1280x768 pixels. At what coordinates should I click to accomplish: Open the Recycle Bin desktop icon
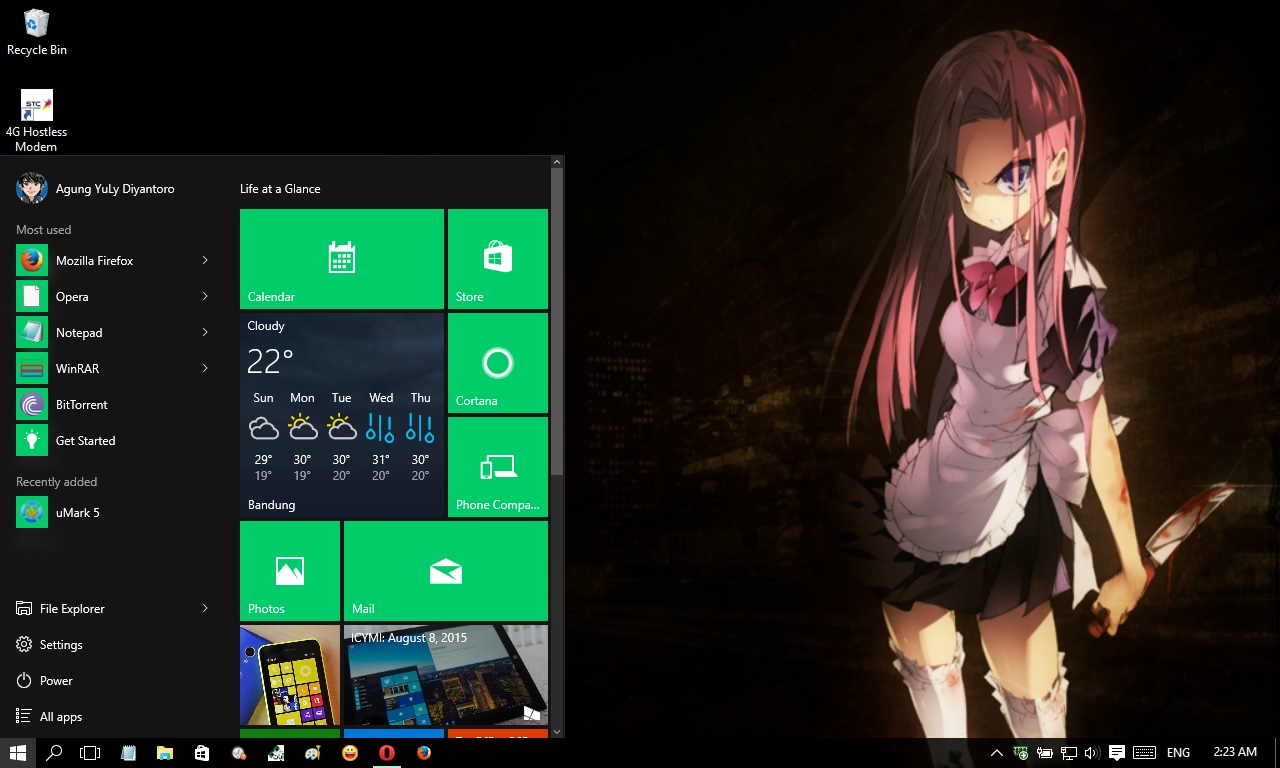pos(37,32)
